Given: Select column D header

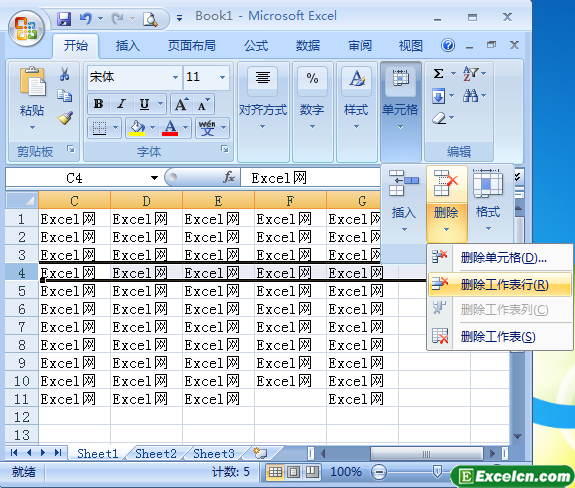Looking at the screenshot, I should click(x=146, y=201).
